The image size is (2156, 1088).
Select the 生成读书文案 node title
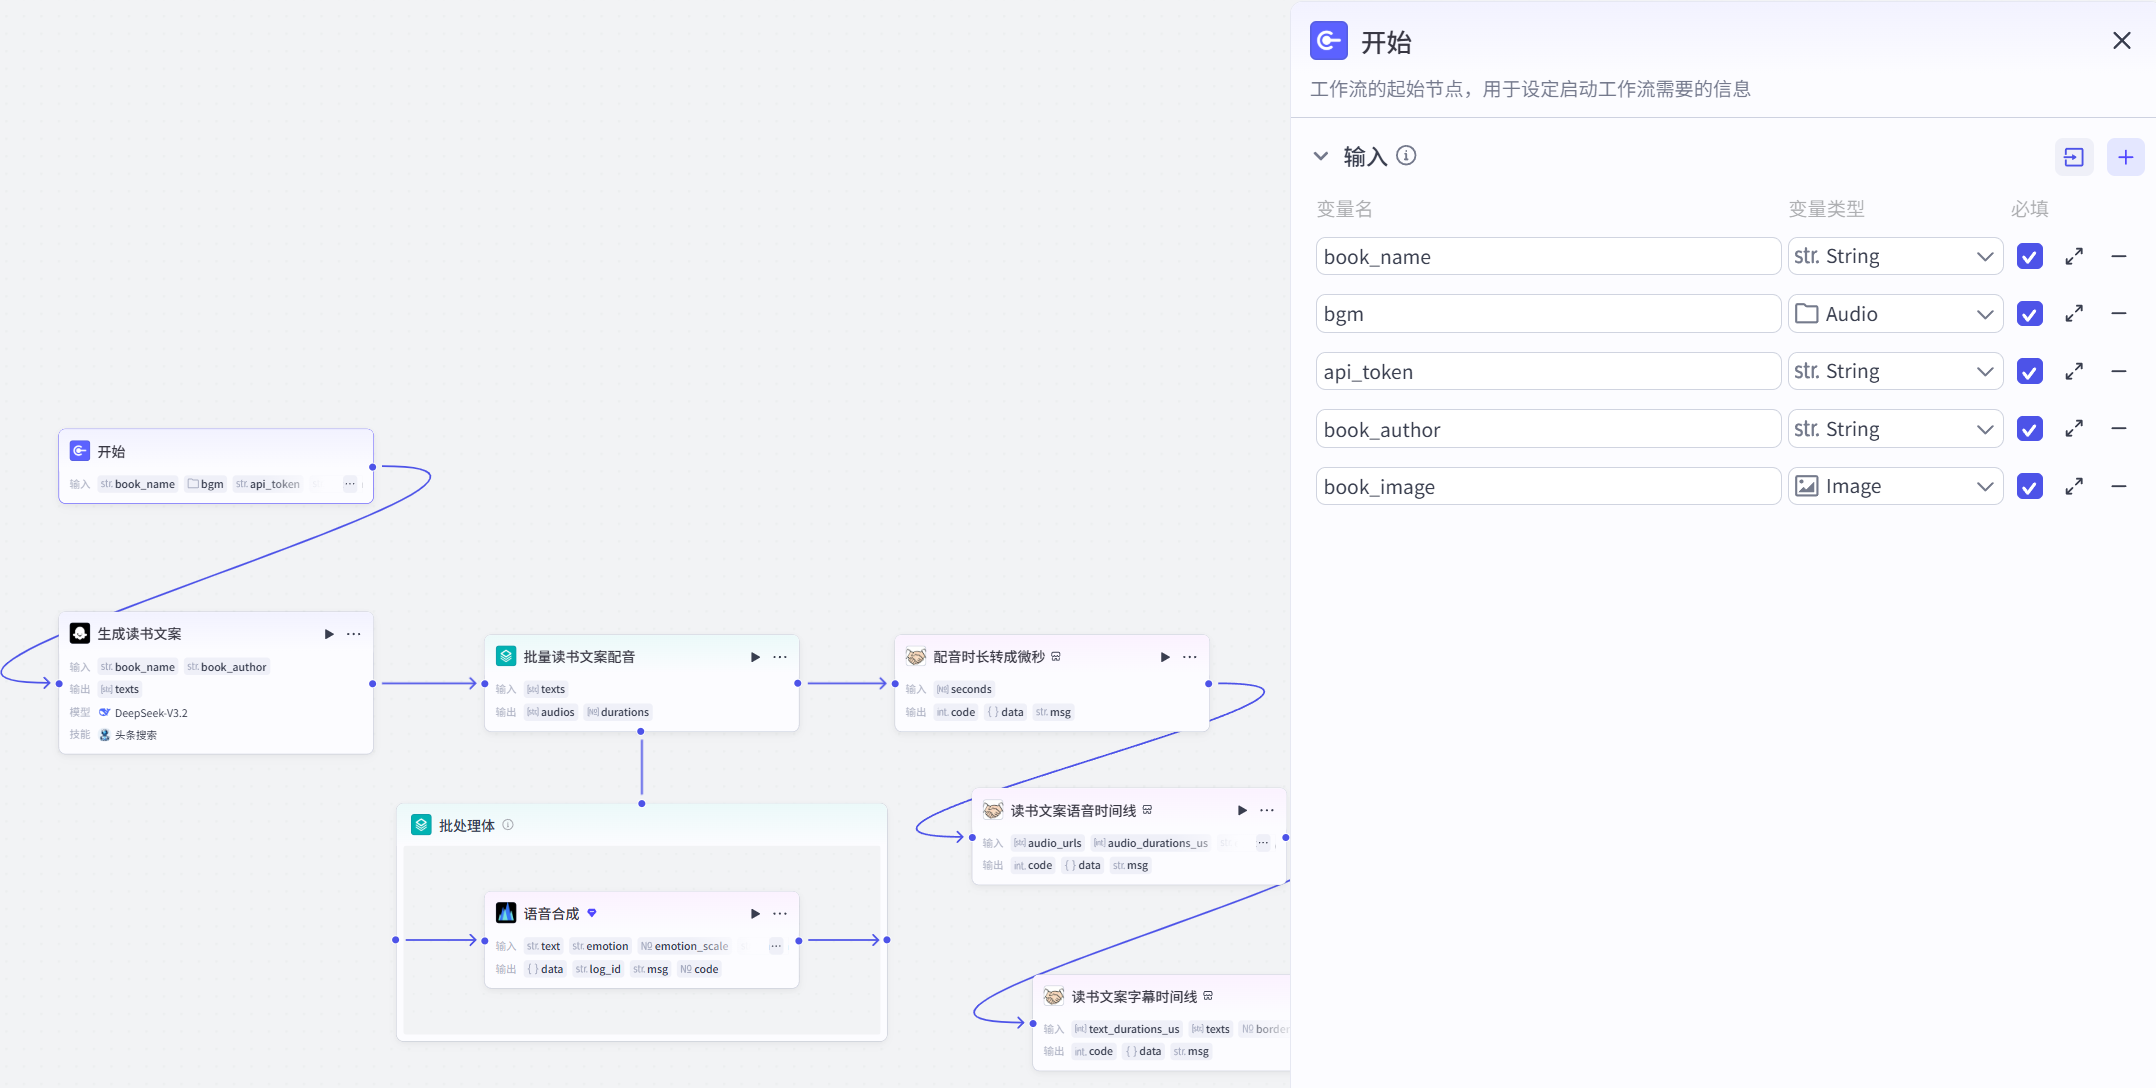tap(139, 634)
